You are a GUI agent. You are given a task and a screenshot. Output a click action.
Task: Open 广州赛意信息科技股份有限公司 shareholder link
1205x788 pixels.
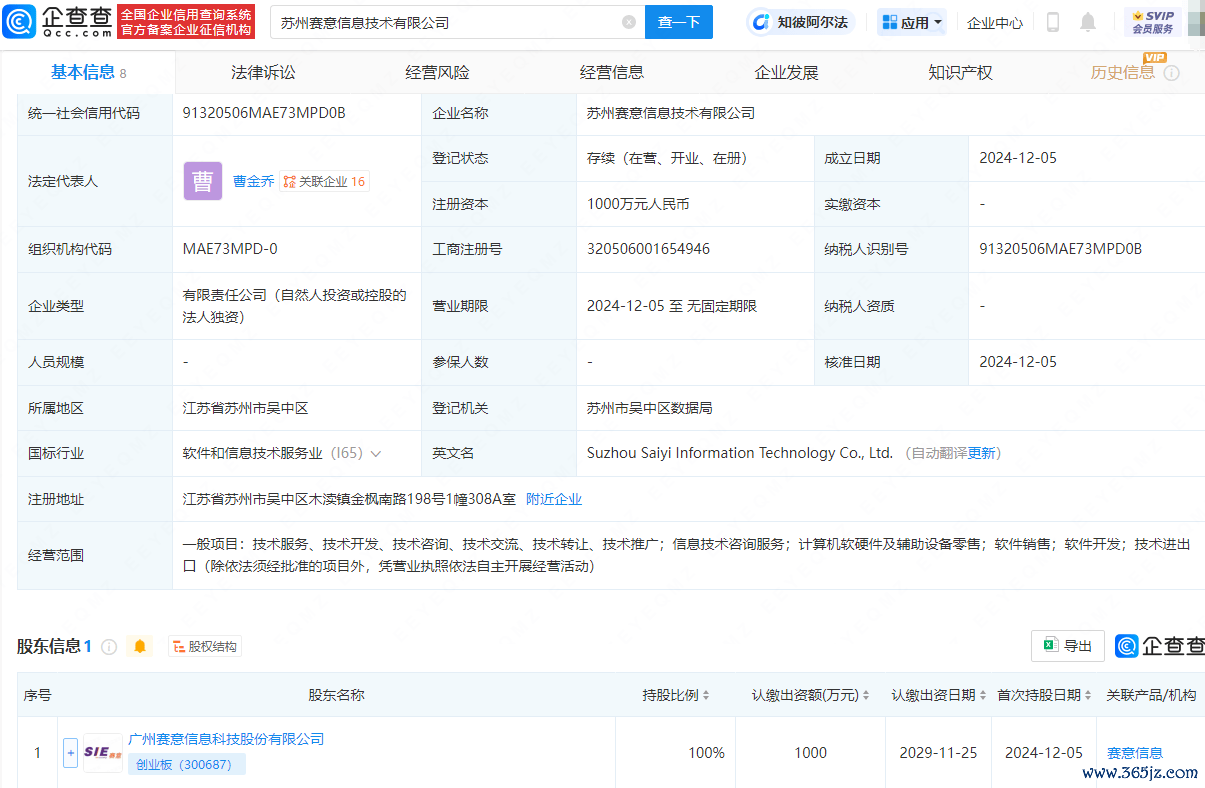click(226, 739)
